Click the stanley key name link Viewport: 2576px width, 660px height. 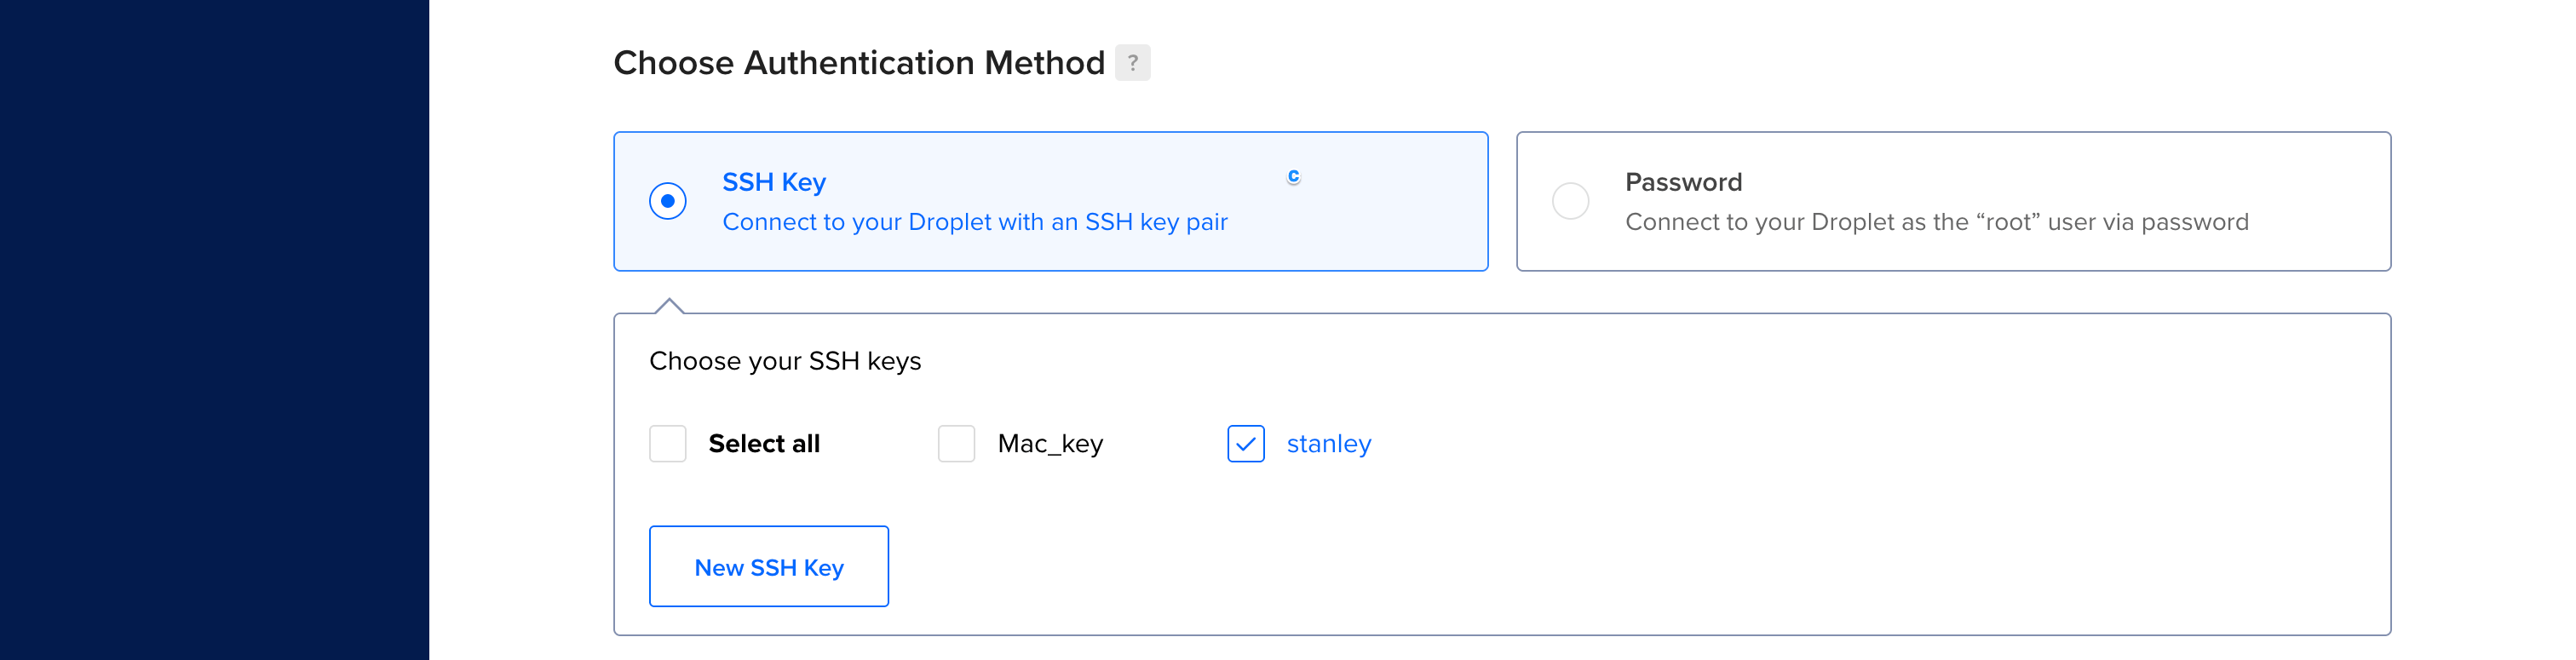(x=1329, y=443)
